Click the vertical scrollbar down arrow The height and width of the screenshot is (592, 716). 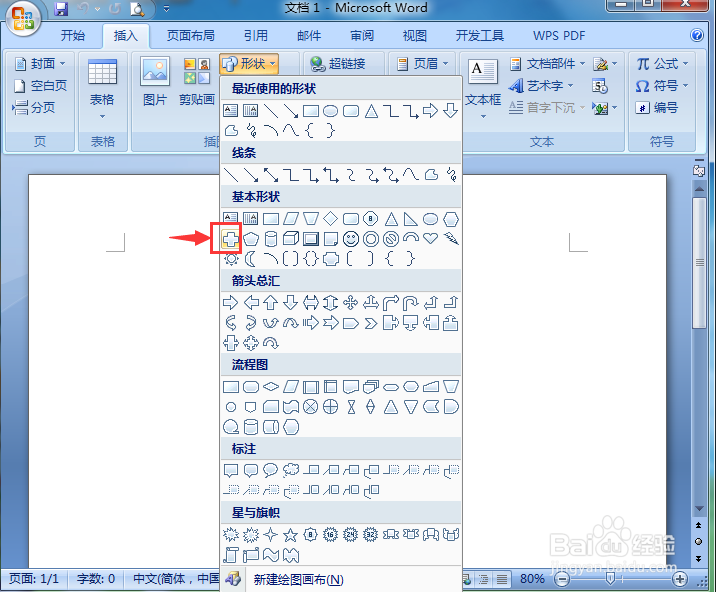click(699, 508)
